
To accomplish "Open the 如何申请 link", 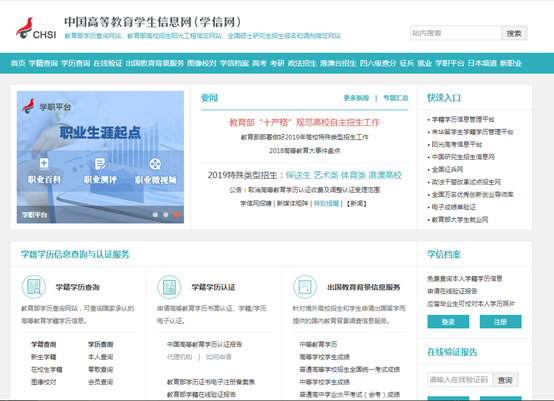I will tap(219, 357).
